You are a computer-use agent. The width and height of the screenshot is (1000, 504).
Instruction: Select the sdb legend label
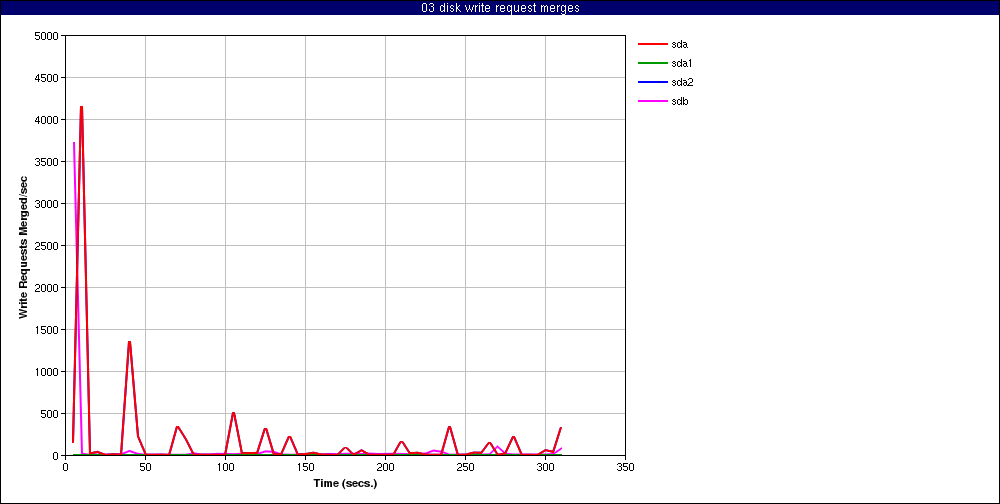click(x=679, y=101)
